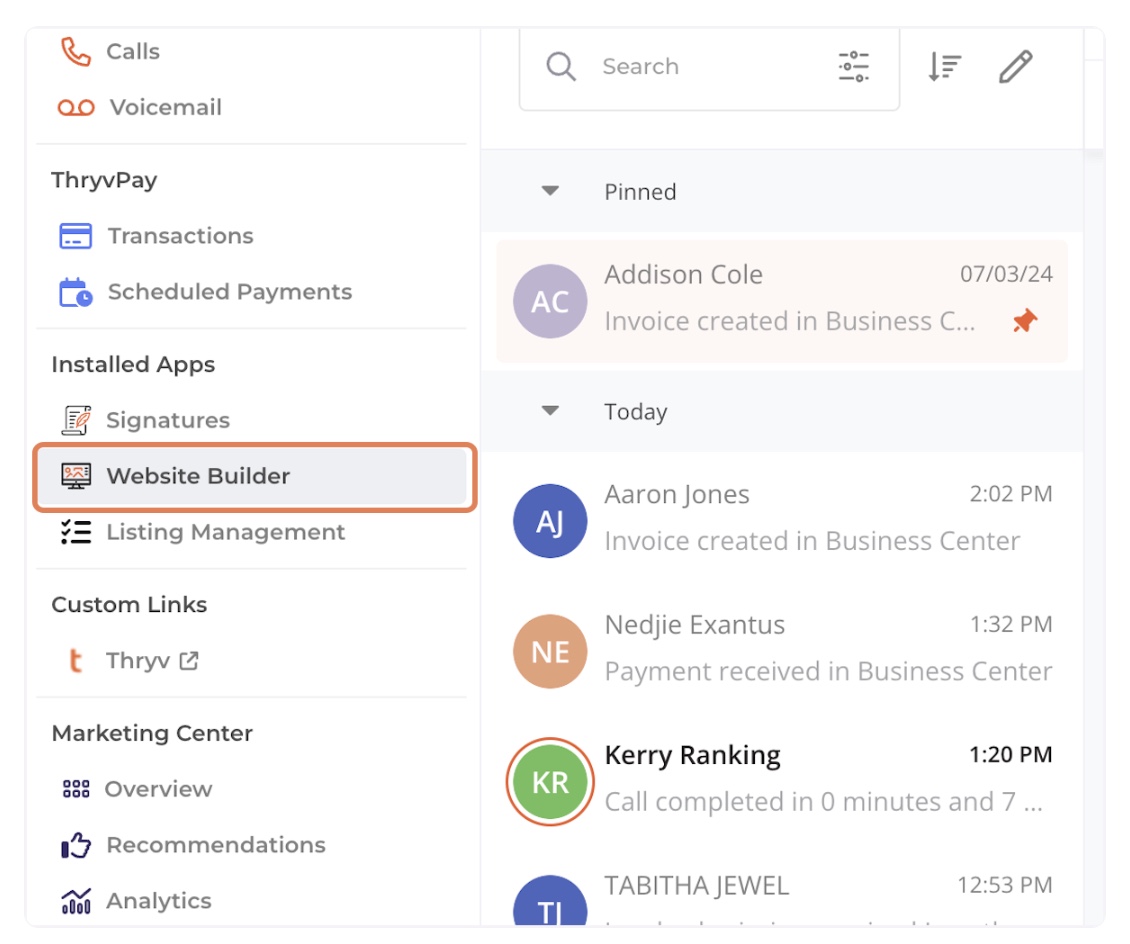Click Aaron Jones 'Invoice created' message preview
Screen dimensions: 1130x944
coord(812,541)
